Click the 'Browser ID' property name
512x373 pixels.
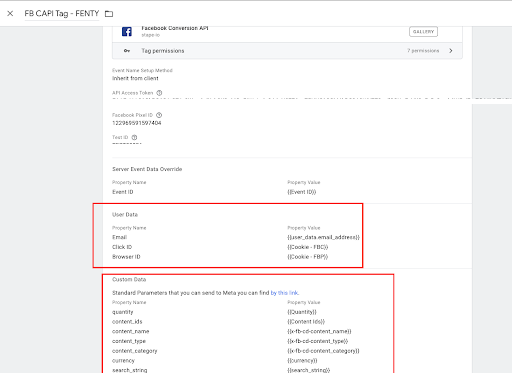(126, 257)
